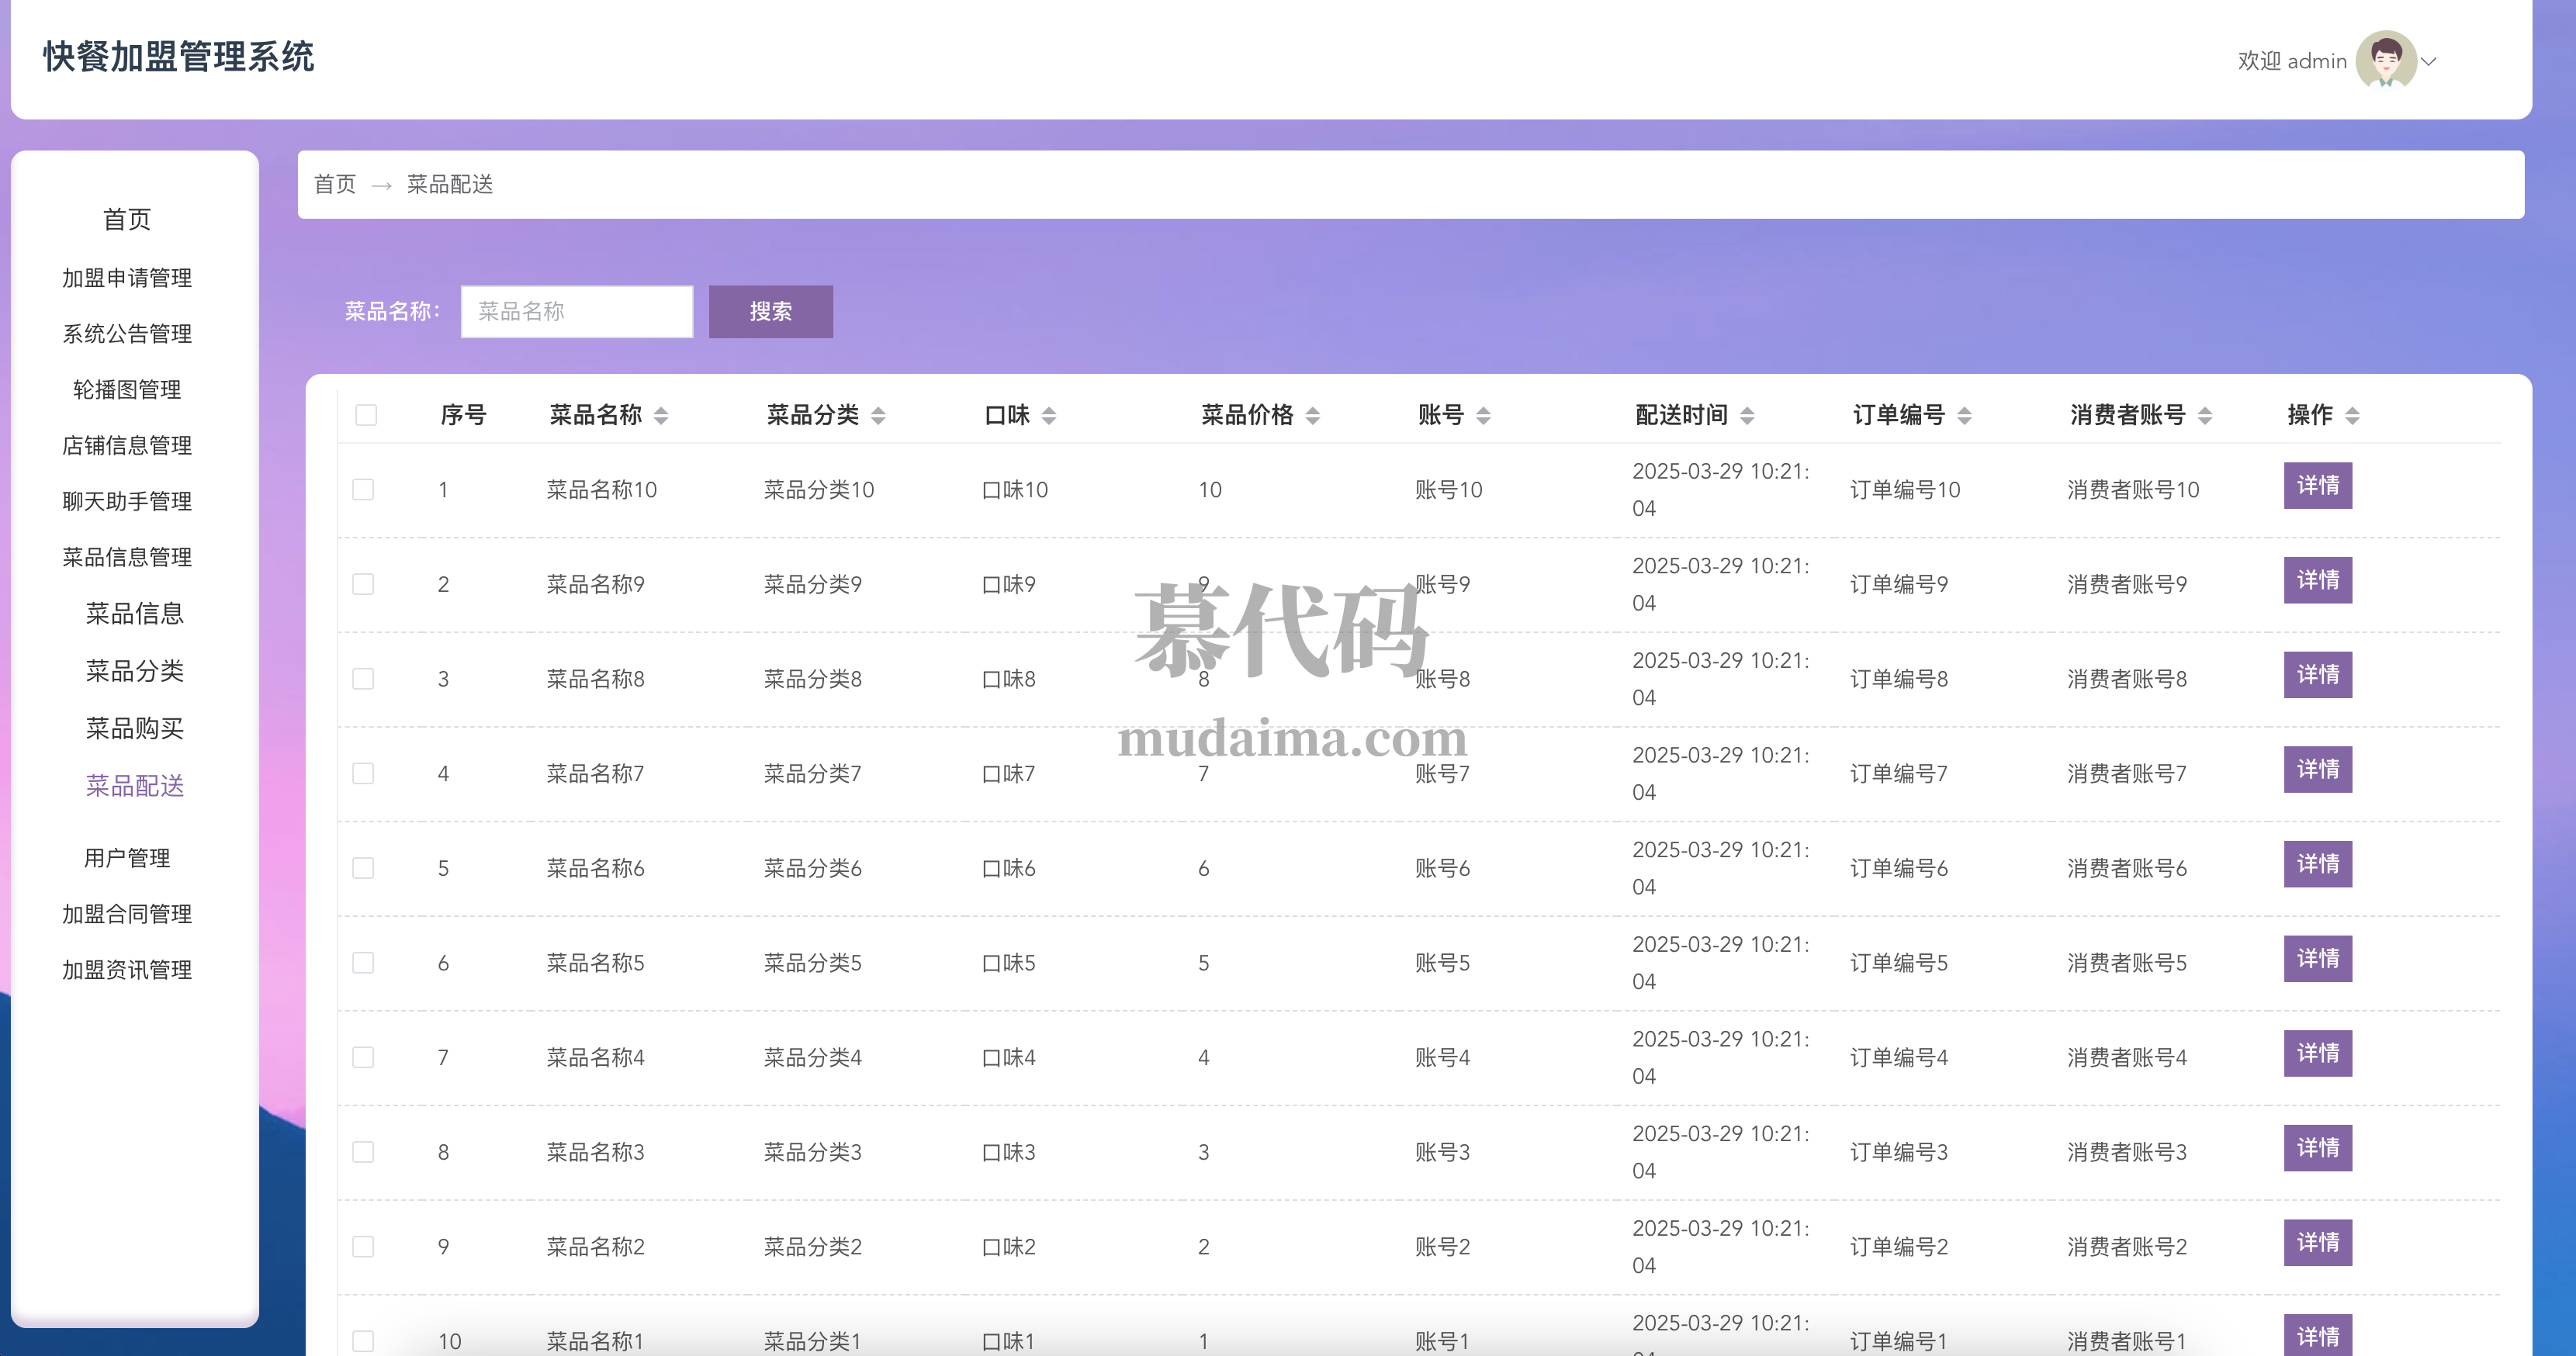Open the admin user dropdown chevron
The image size is (2576, 1356).
click(2429, 62)
